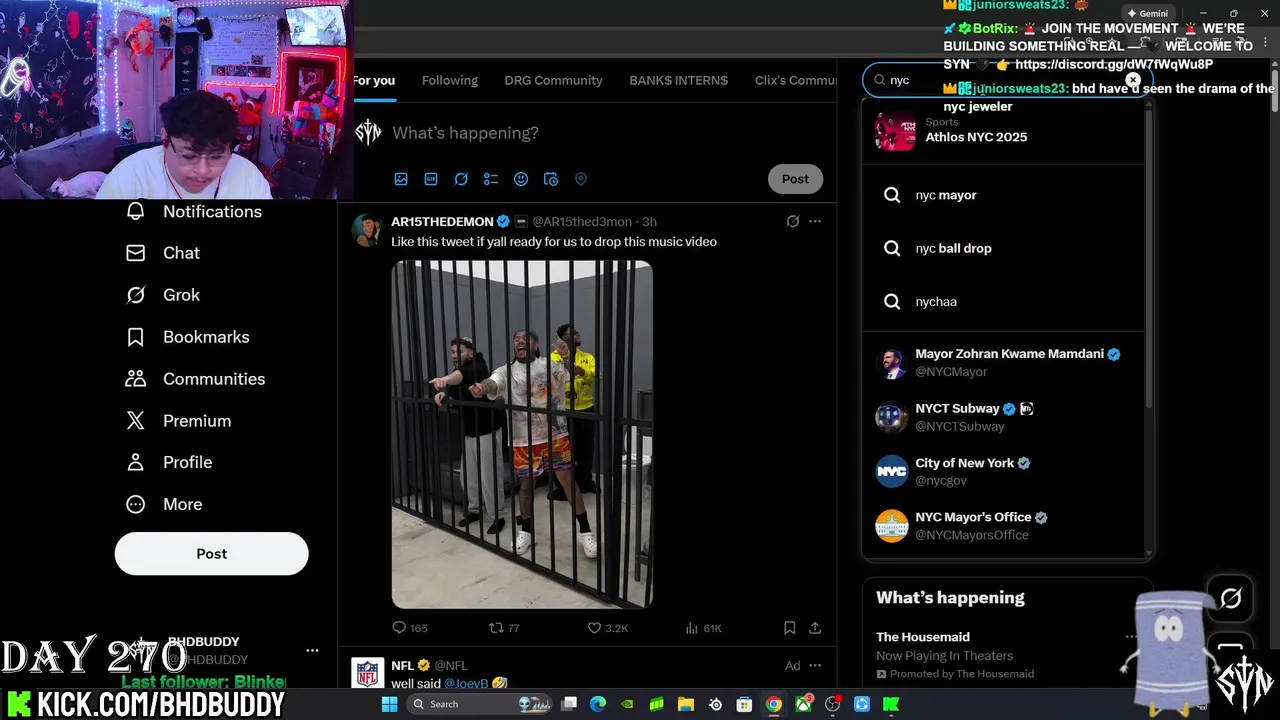
Task: Share the AR15THEDEMON tweet
Action: click(815, 628)
